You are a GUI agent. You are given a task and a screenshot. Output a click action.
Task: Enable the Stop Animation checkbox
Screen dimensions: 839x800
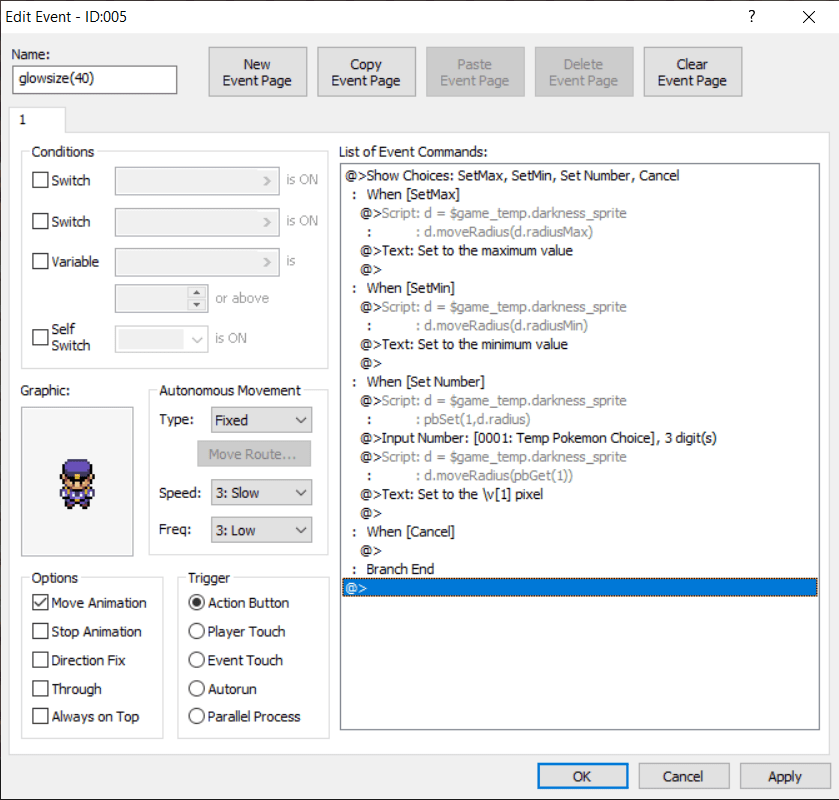(40, 632)
